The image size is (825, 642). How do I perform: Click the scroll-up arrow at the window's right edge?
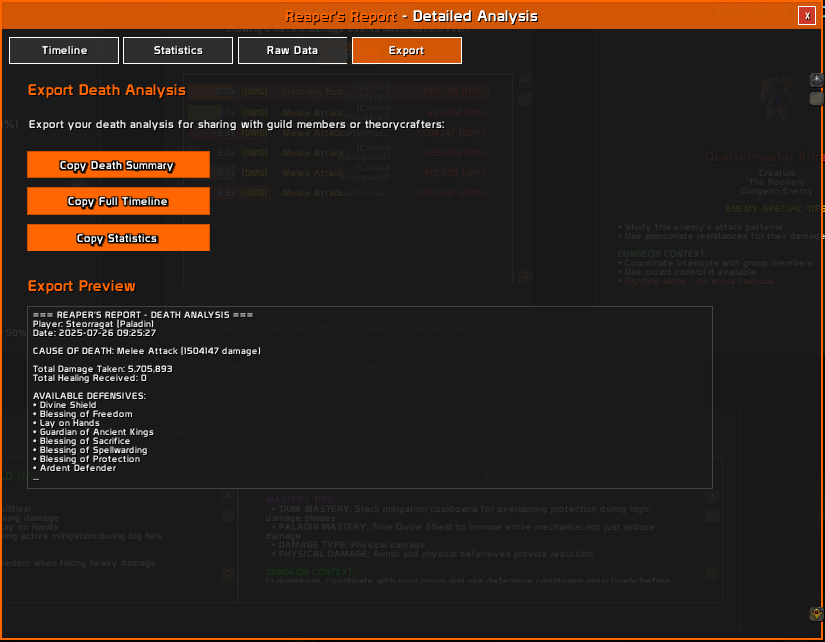tap(816, 81)
